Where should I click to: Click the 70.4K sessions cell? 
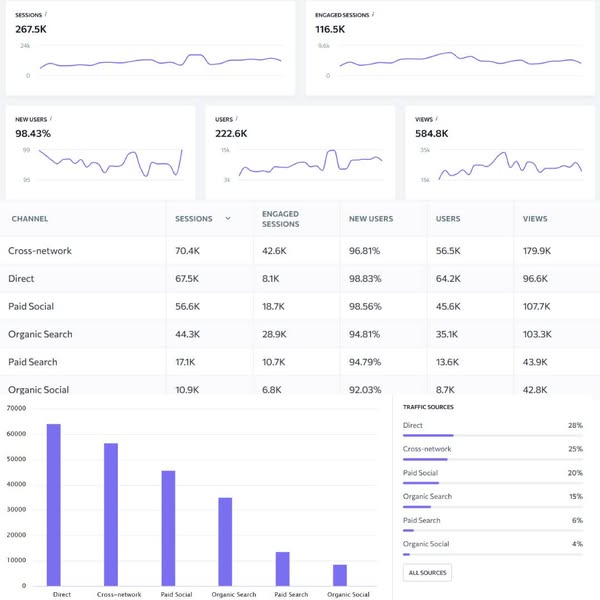tap(188, 251)
